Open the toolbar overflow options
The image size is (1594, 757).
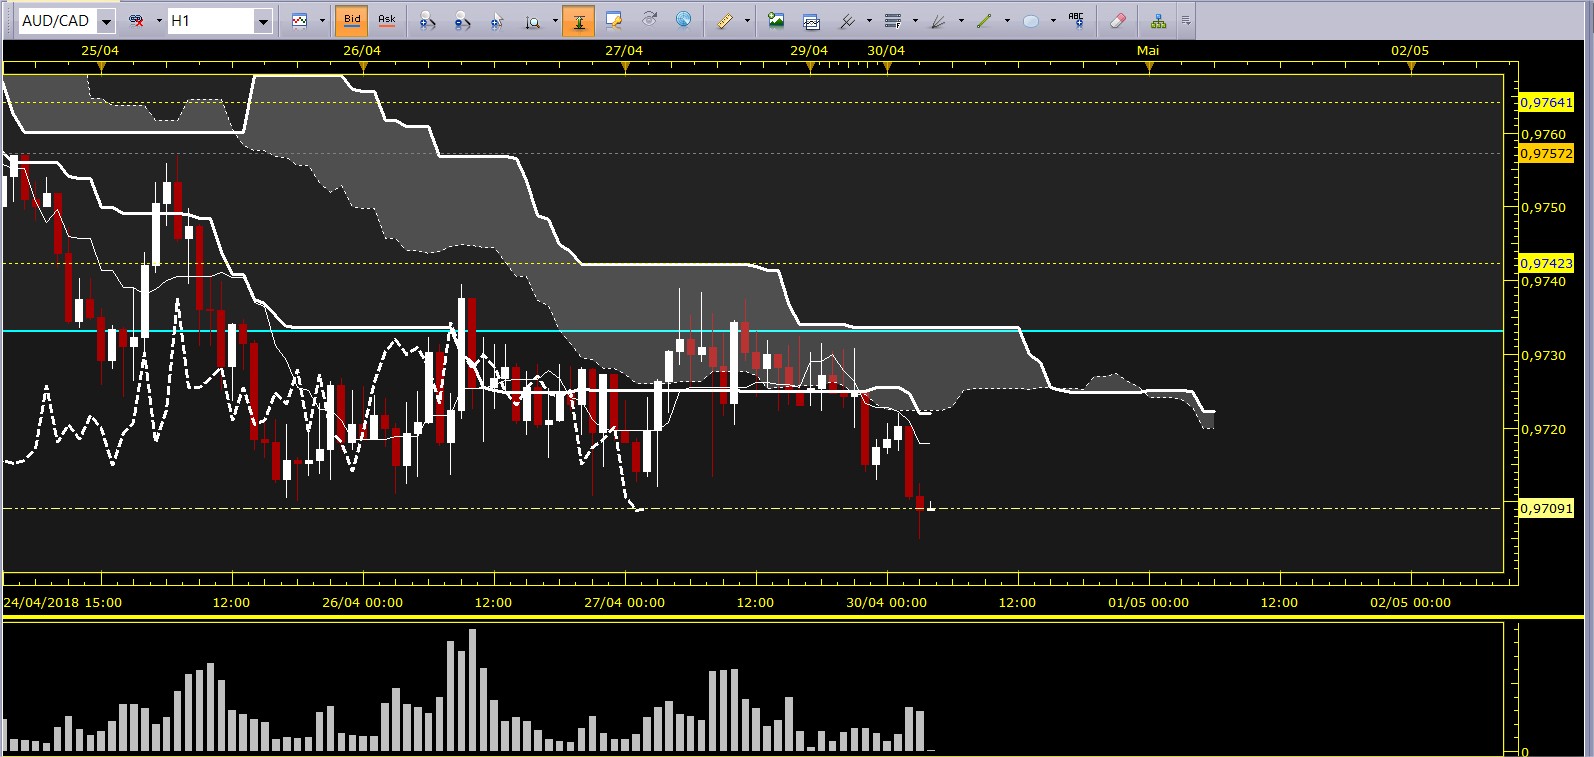(x=1186, y=21)
